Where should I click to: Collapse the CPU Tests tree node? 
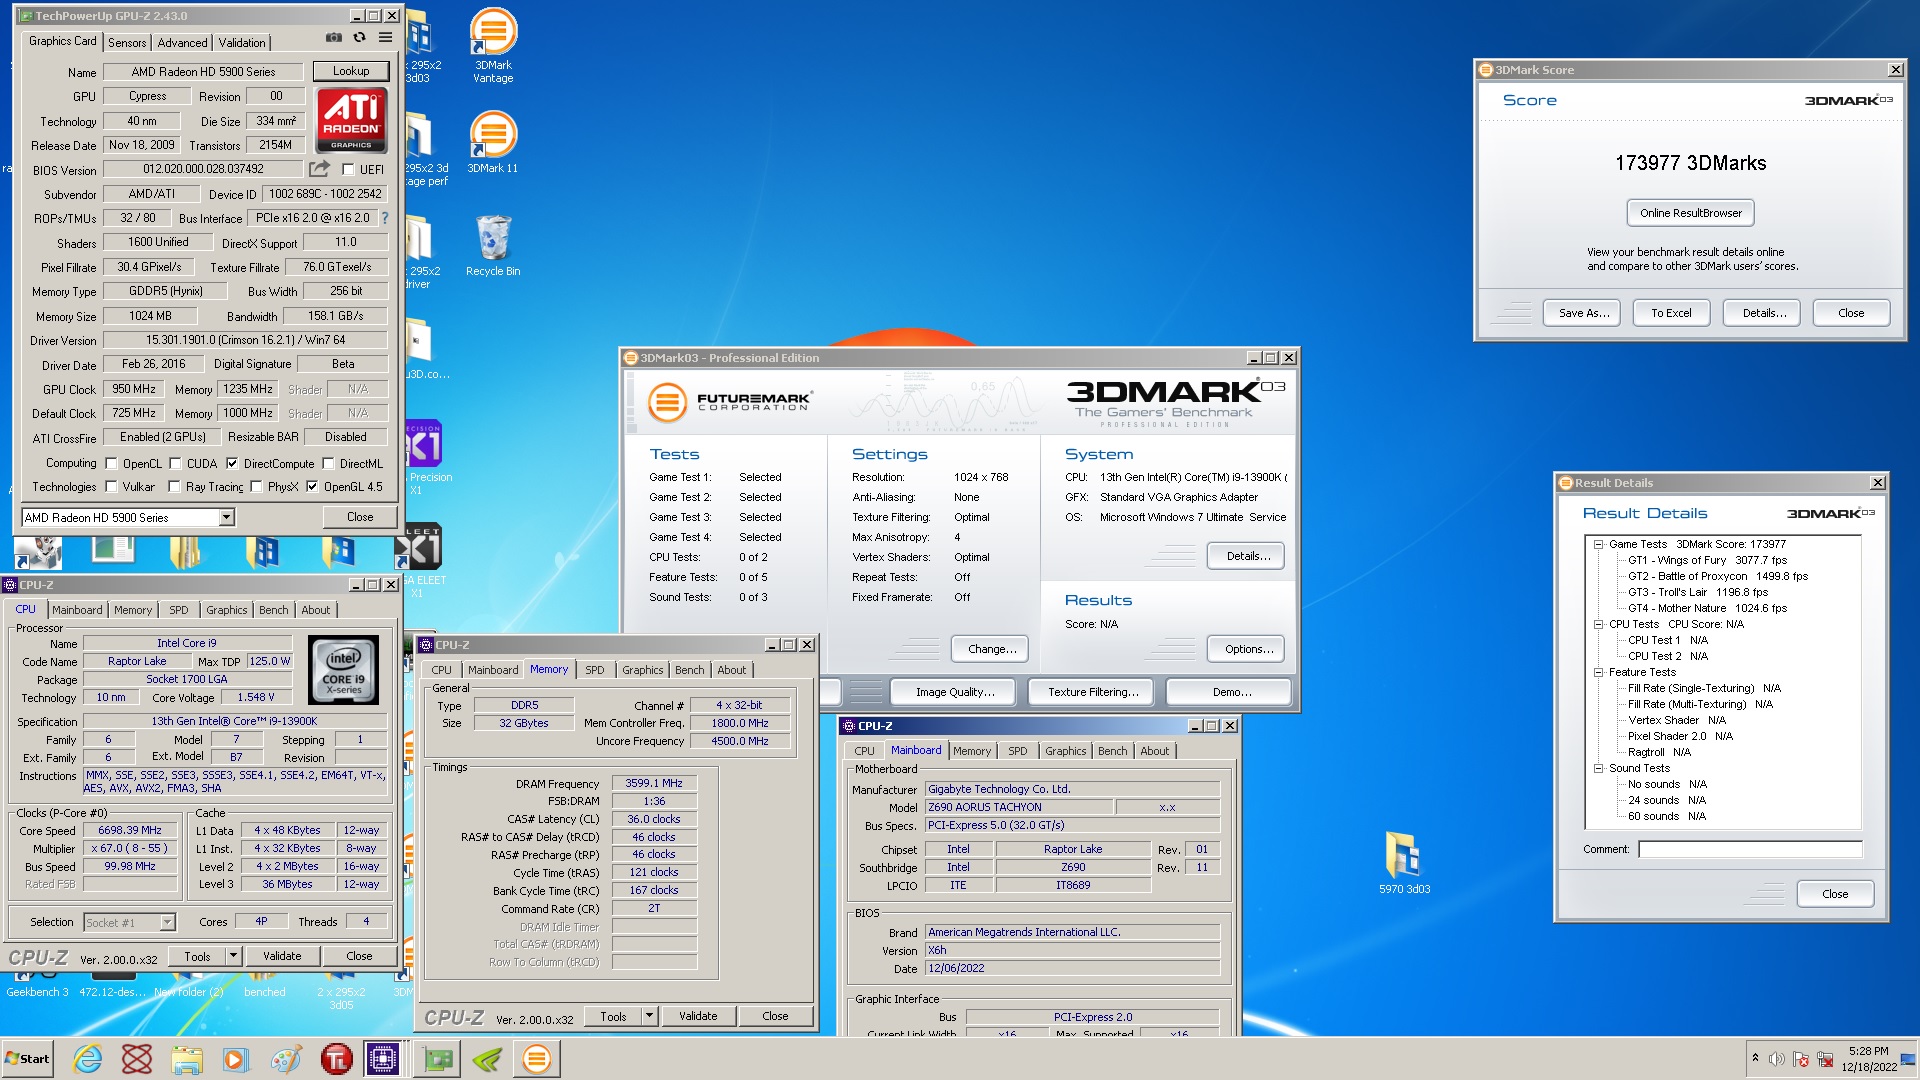(x=1598, y=625)
